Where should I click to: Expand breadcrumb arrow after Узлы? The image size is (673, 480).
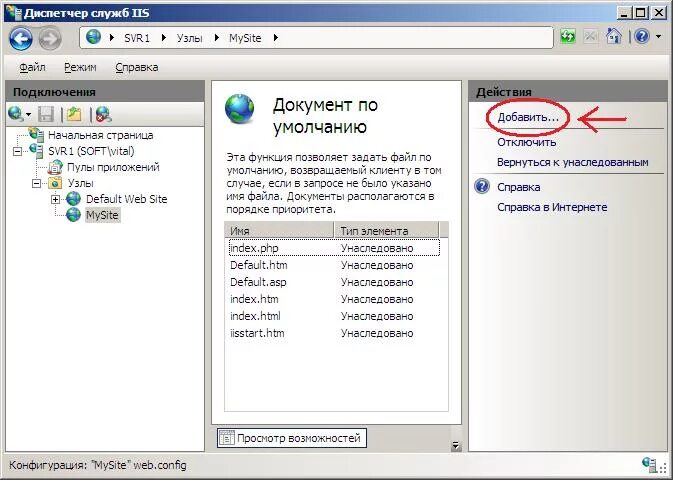216,38
